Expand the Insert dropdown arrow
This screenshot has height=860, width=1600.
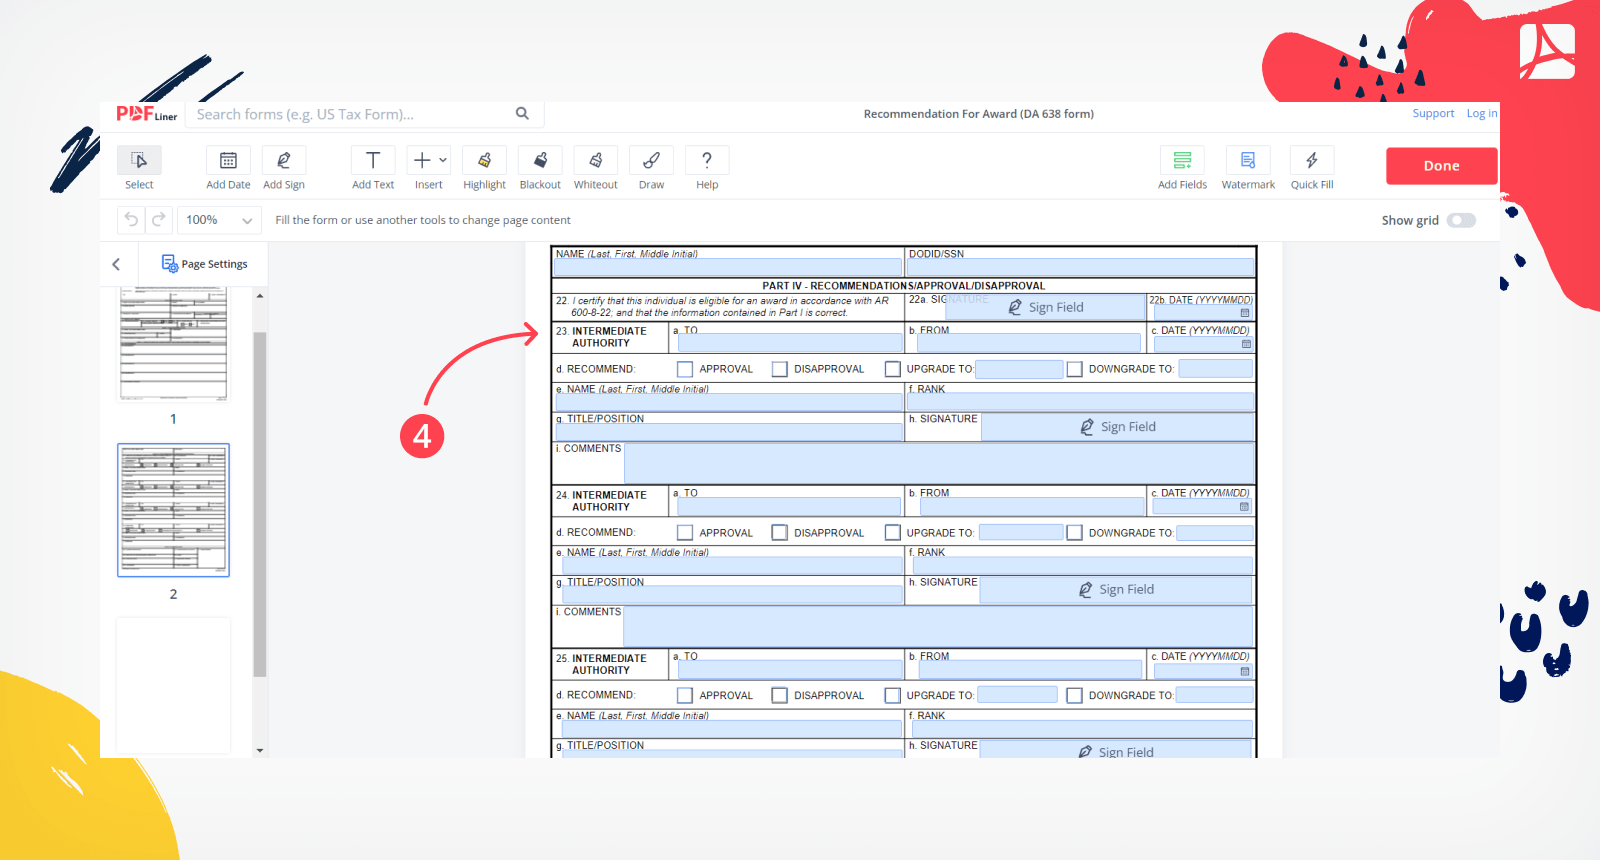pyautogui.click(x=443, y=160)
